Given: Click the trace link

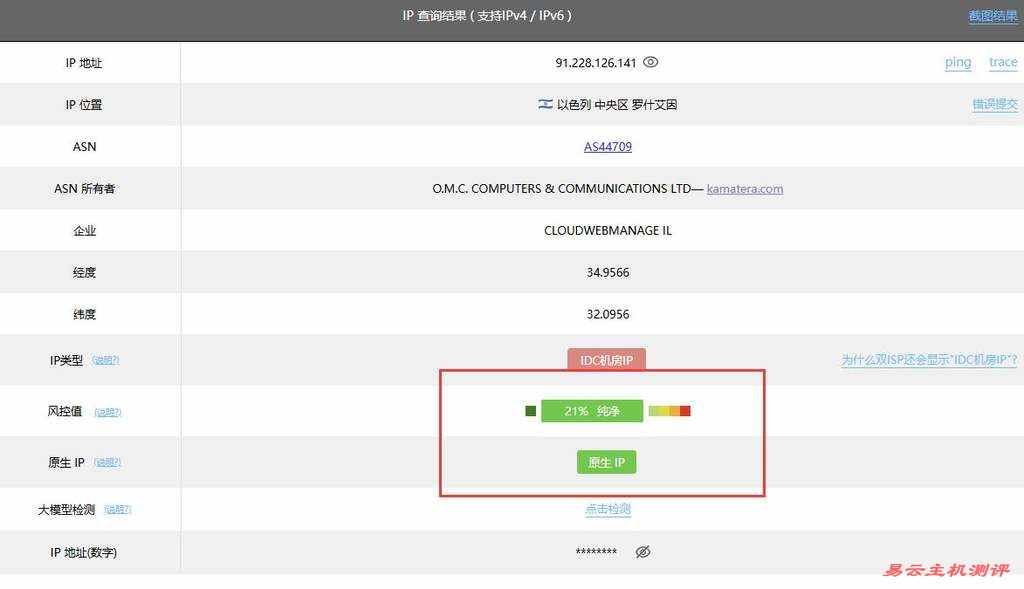Looking at the screenshot, I should (1003, 62).
